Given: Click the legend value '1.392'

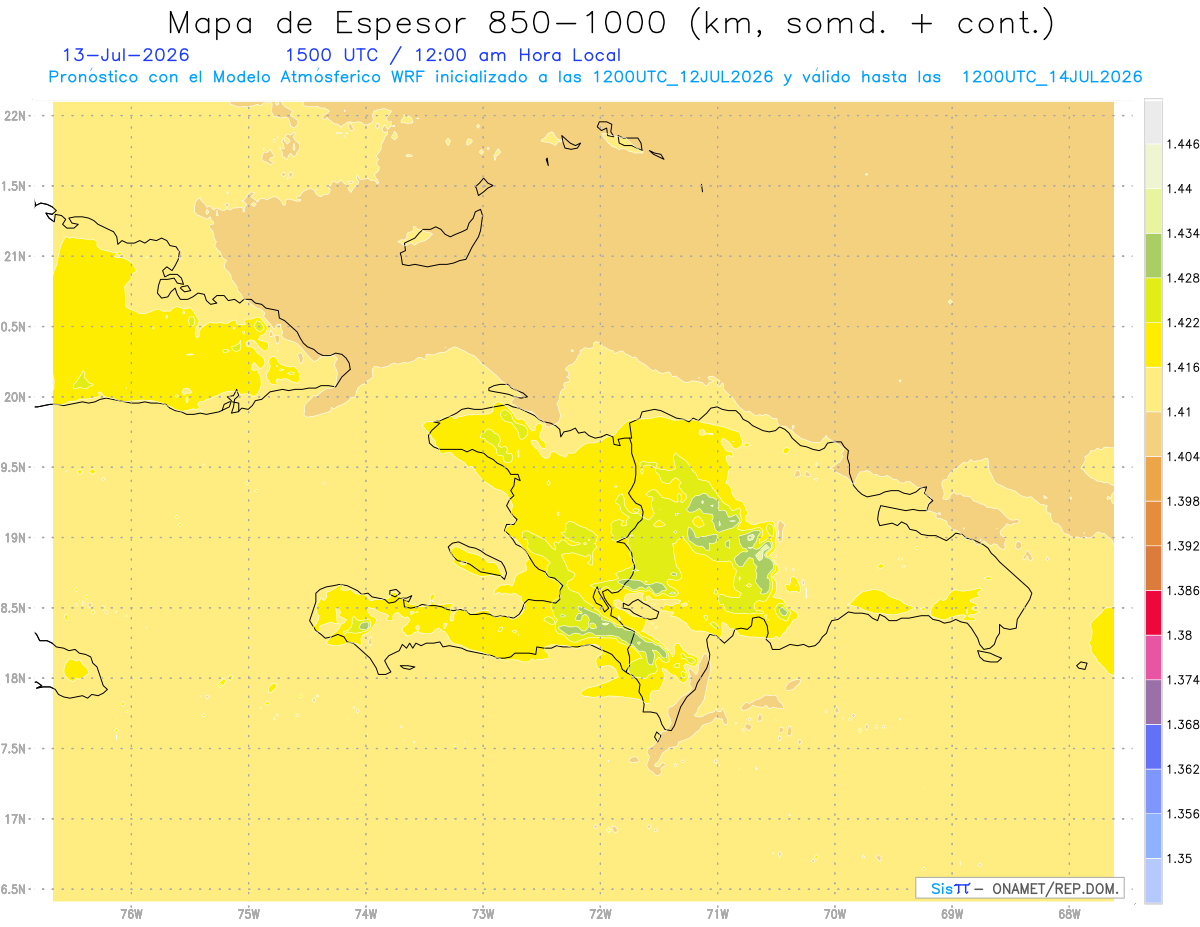Looking at the screenshot, I should pyautogui.click(x=1183, y=546).
